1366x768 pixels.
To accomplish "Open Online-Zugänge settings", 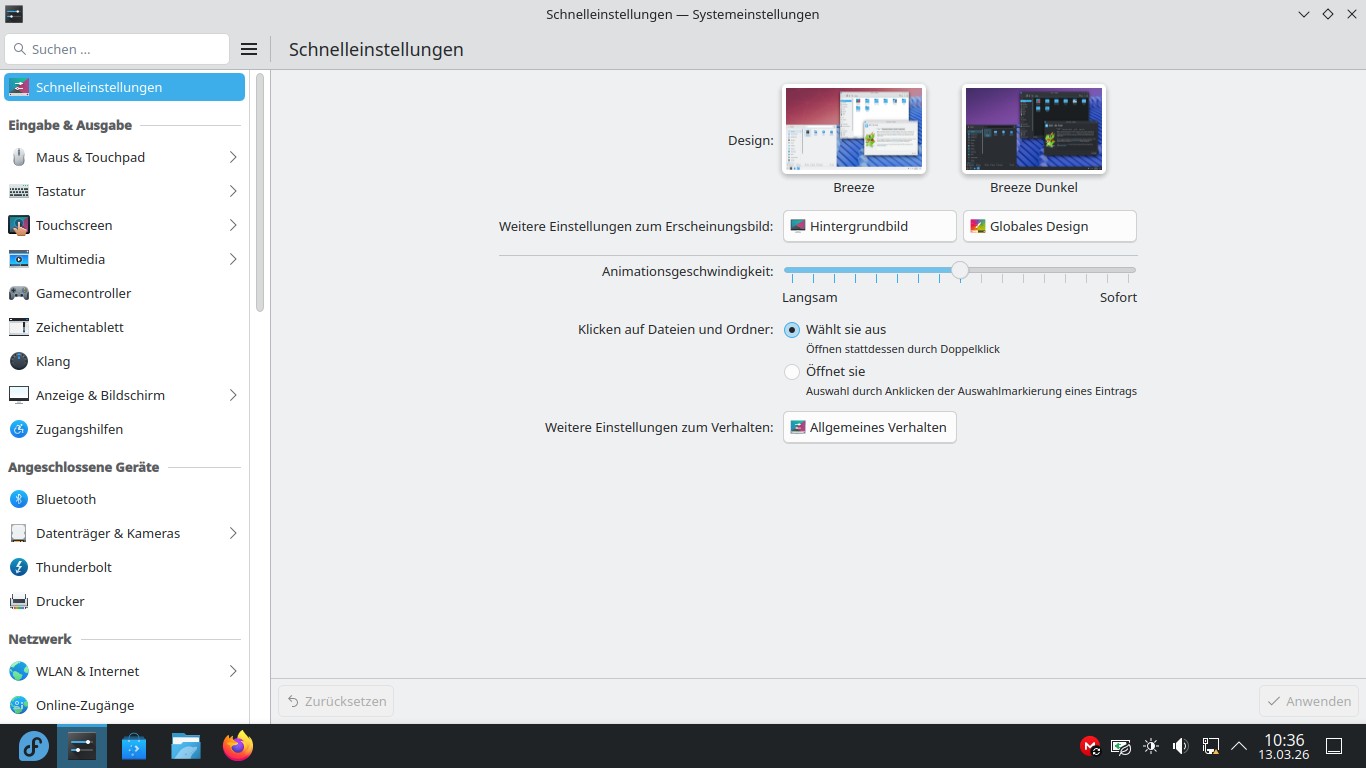I will (124, 705).
